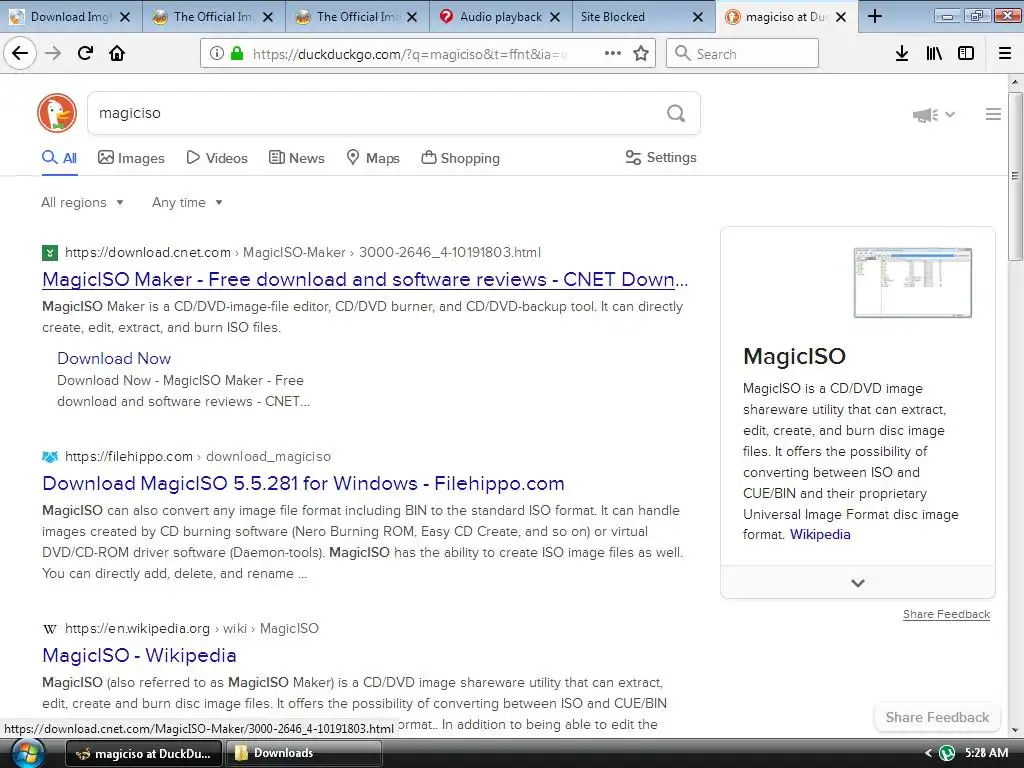Switch to the Images search tab

point(131,158)
